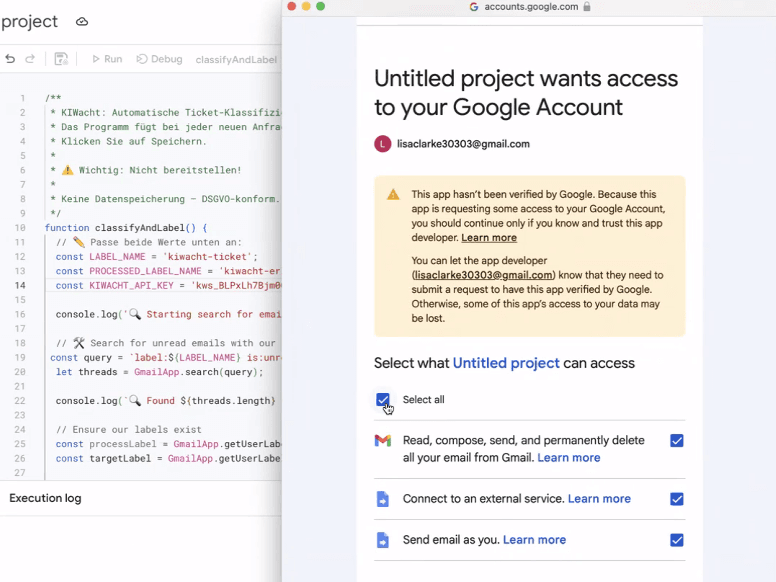Click the Google G favicon in title bar
776x582 pixels.
tap(474, 6)
